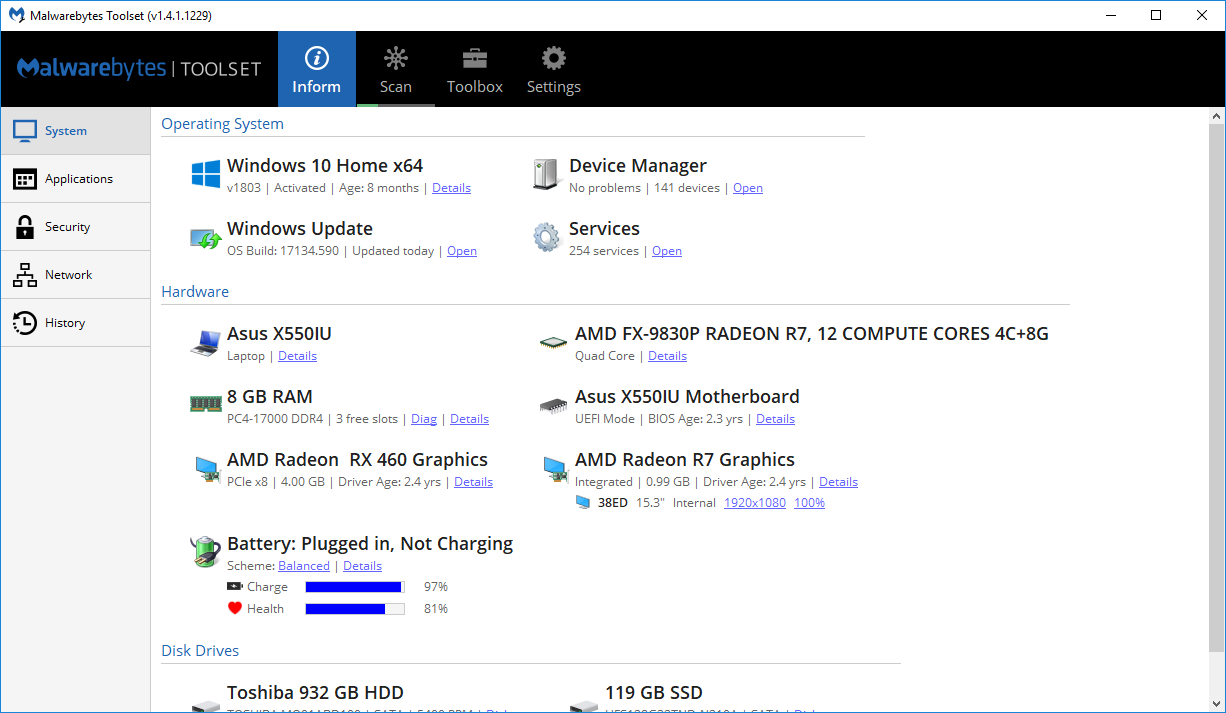Select Network in the sidebar

[x=75, y=275]
